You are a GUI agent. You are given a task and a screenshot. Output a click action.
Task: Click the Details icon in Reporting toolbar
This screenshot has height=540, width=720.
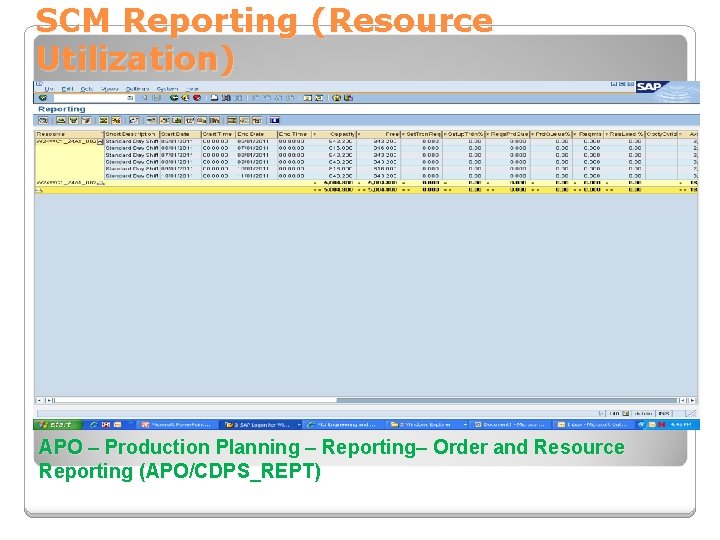(43, 120)
